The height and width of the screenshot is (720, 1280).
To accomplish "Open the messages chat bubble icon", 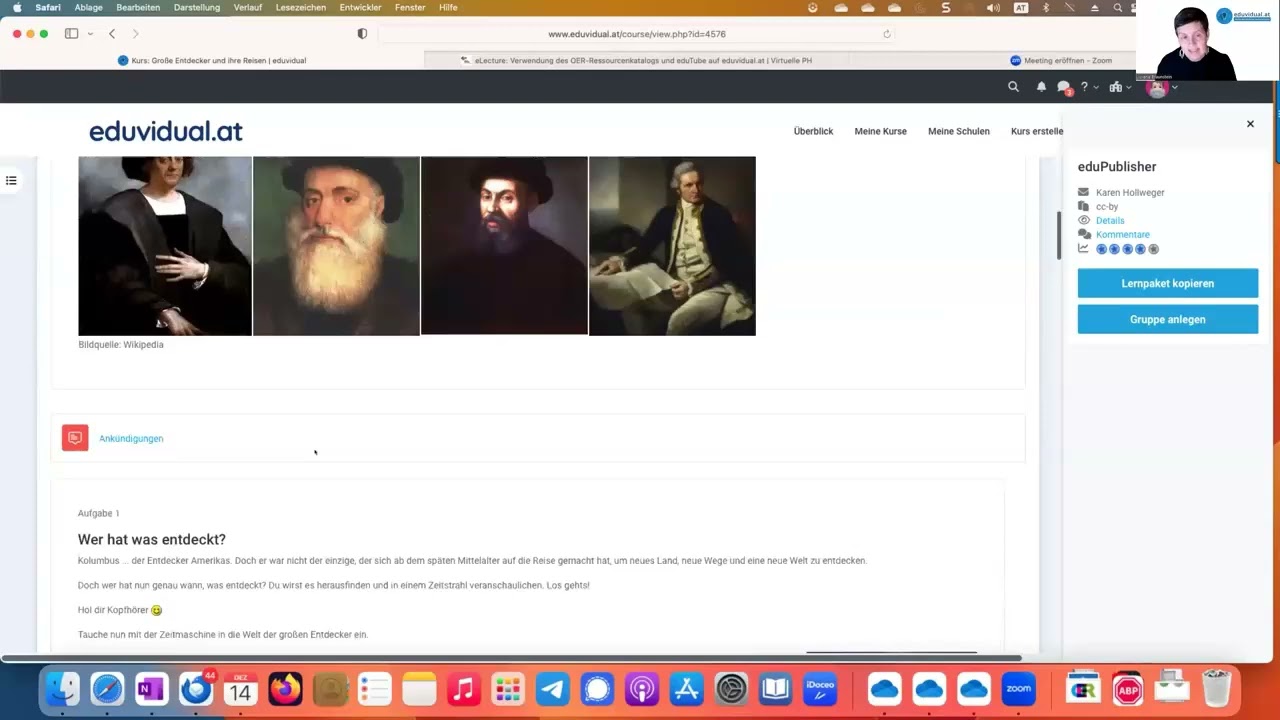I will 1064,88.
